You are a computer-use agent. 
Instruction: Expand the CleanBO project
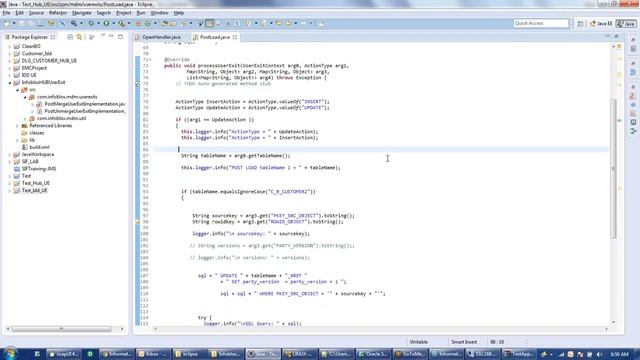[x=10, y=47]
